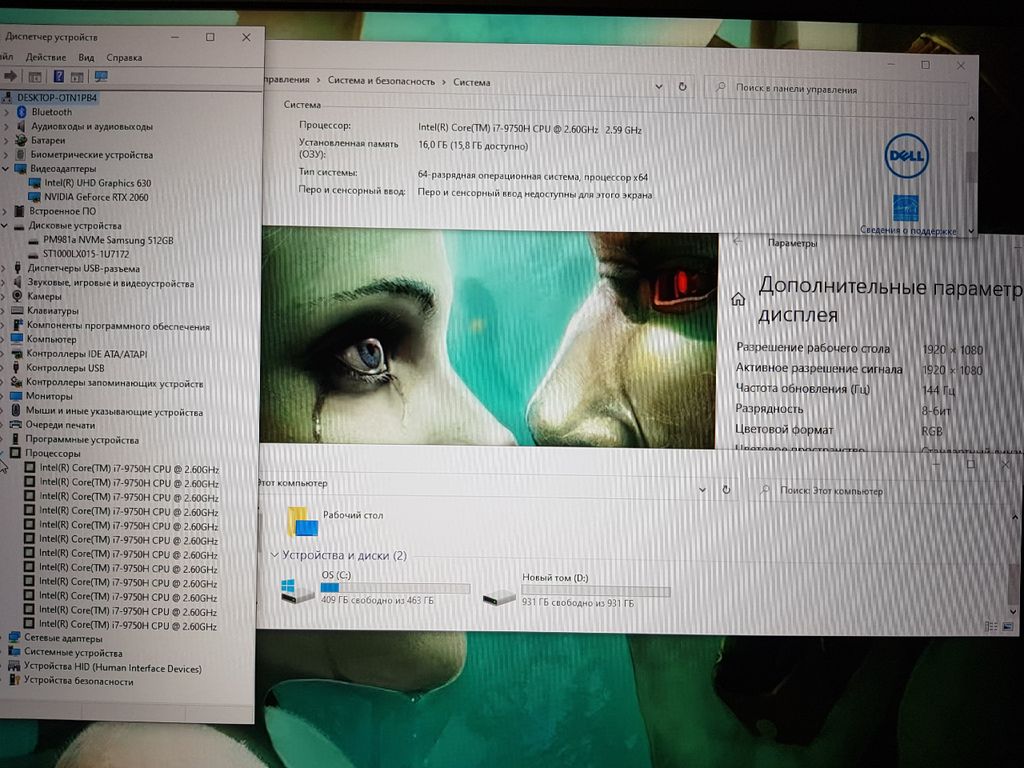Select the Контроллеры USB node

click(x=65, y=368)
